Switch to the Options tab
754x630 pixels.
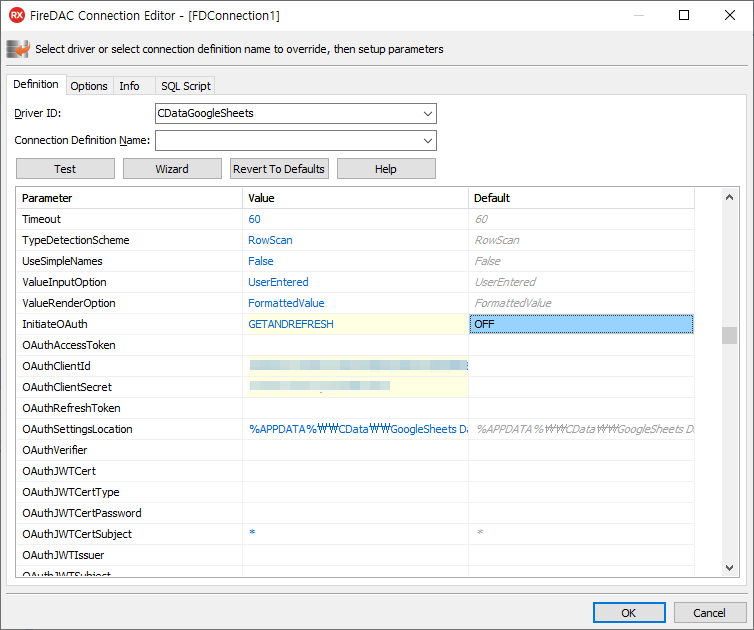click(89, 86)
